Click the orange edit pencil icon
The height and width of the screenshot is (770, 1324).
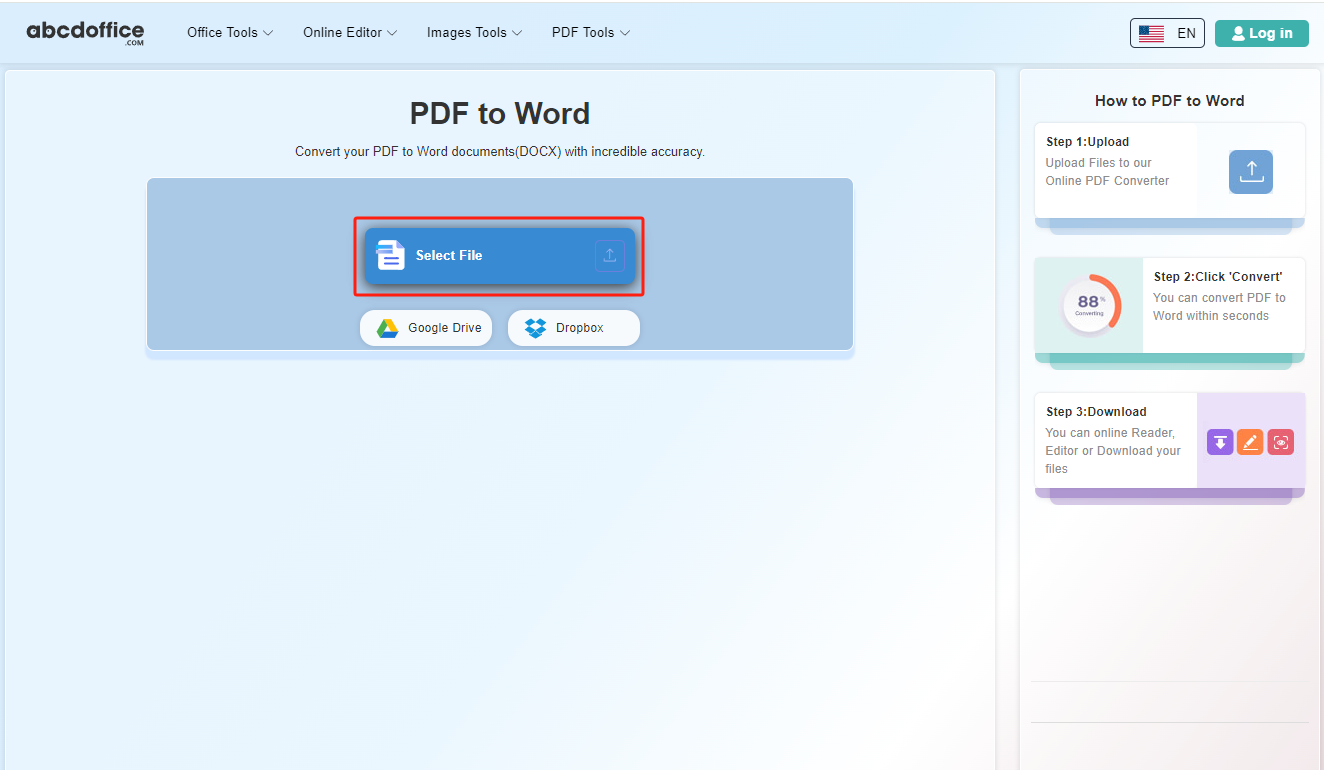pyautogui.click(x=1250, y=442)
